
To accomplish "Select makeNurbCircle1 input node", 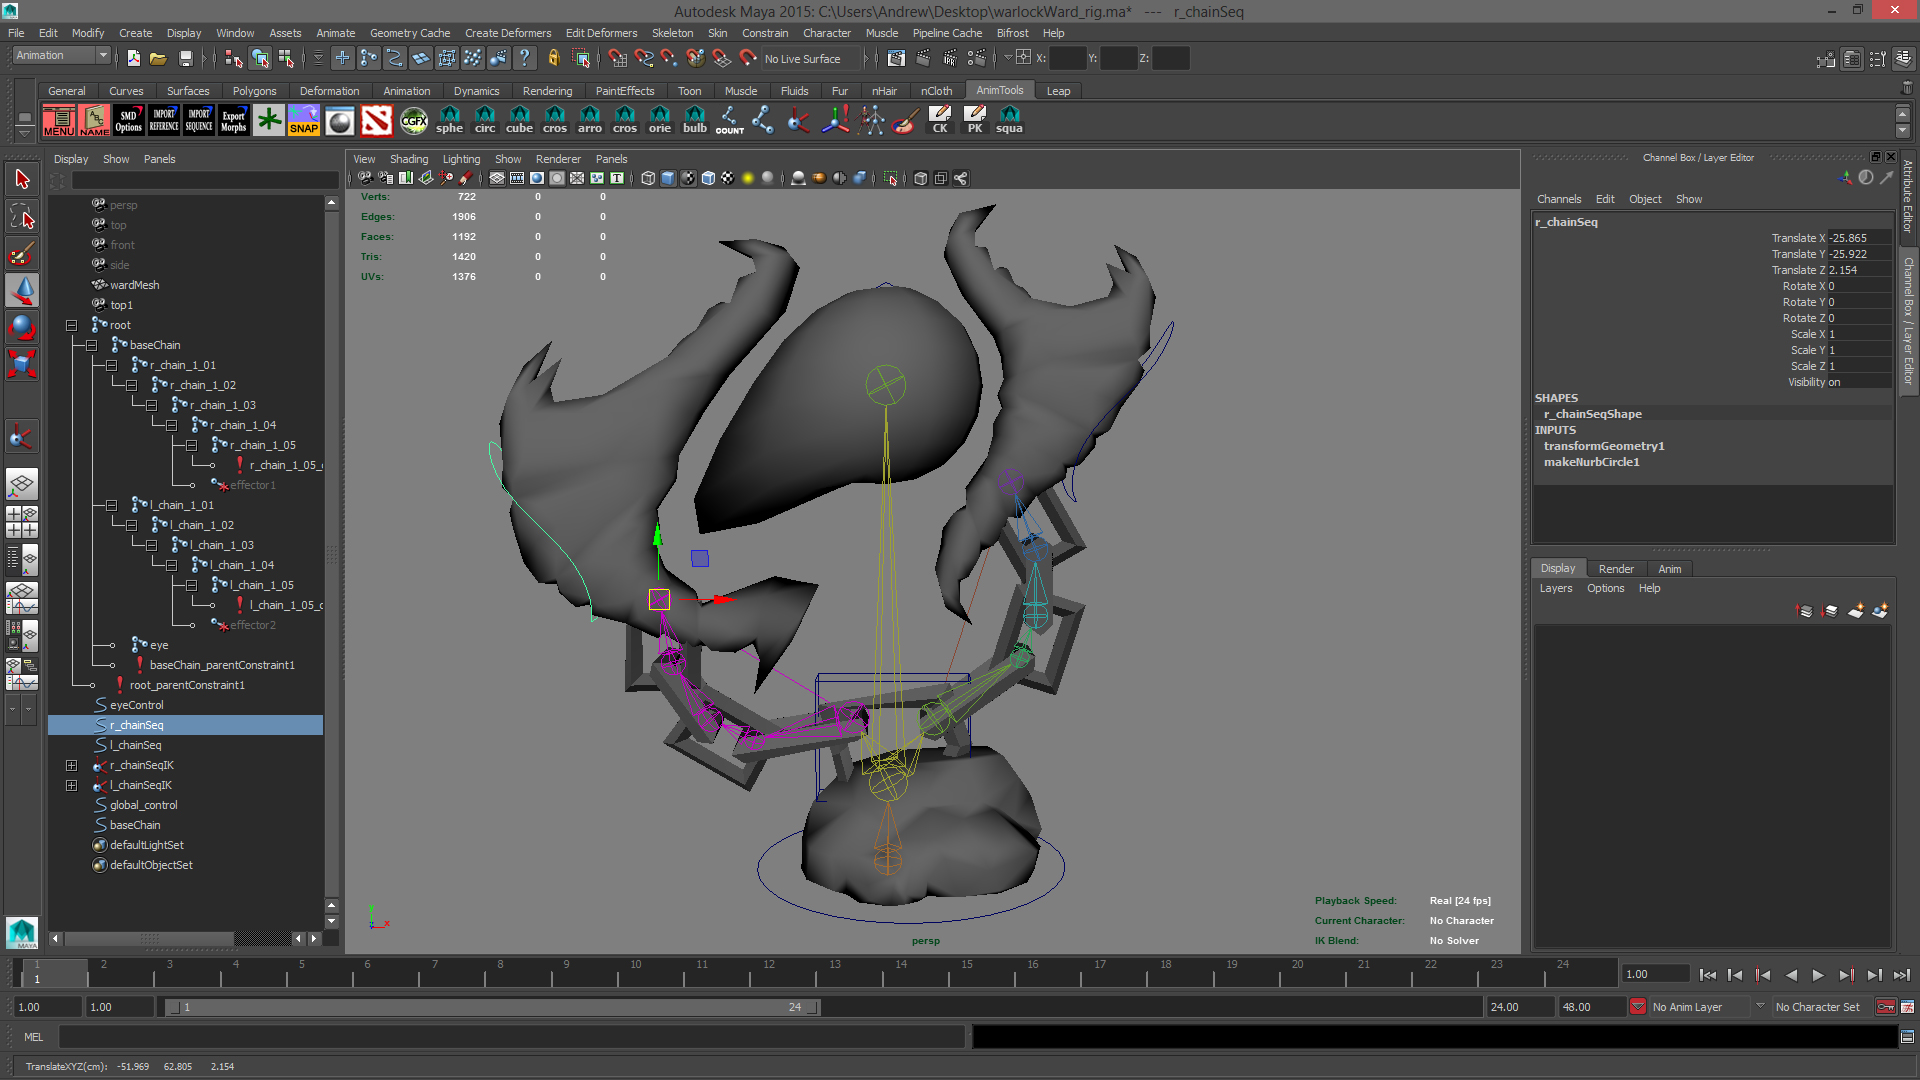I will pos(1591,462).
